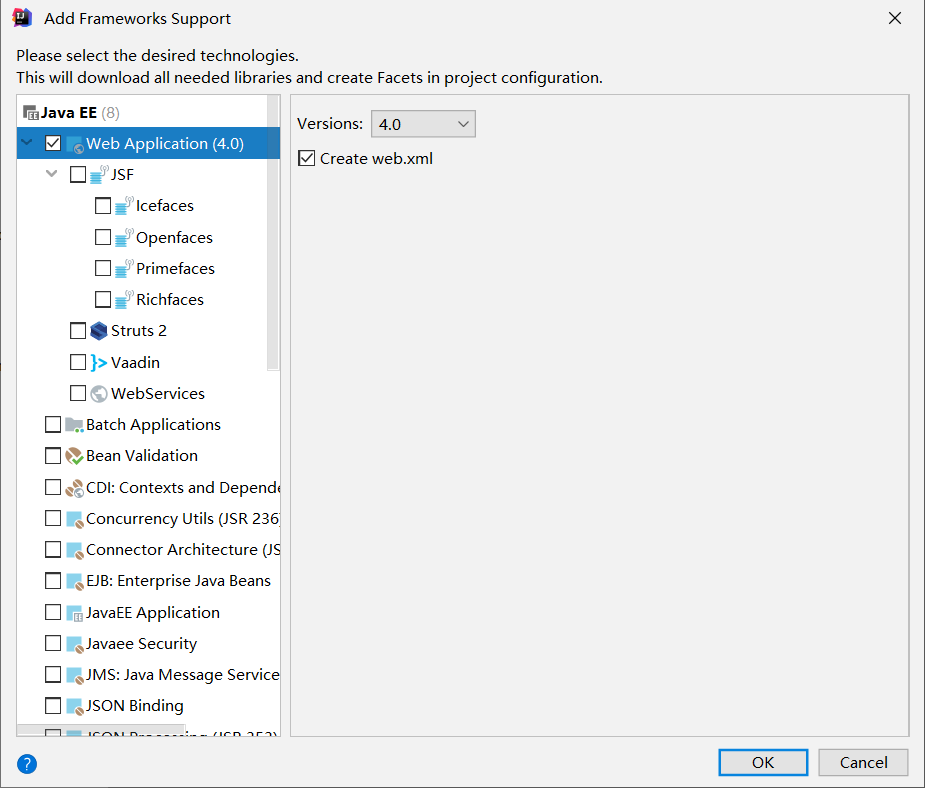This screenshot has width=925, height=788.
Task: Click the EJB Enterprise Java Beans icon
Action: click(x=74, y=582)
